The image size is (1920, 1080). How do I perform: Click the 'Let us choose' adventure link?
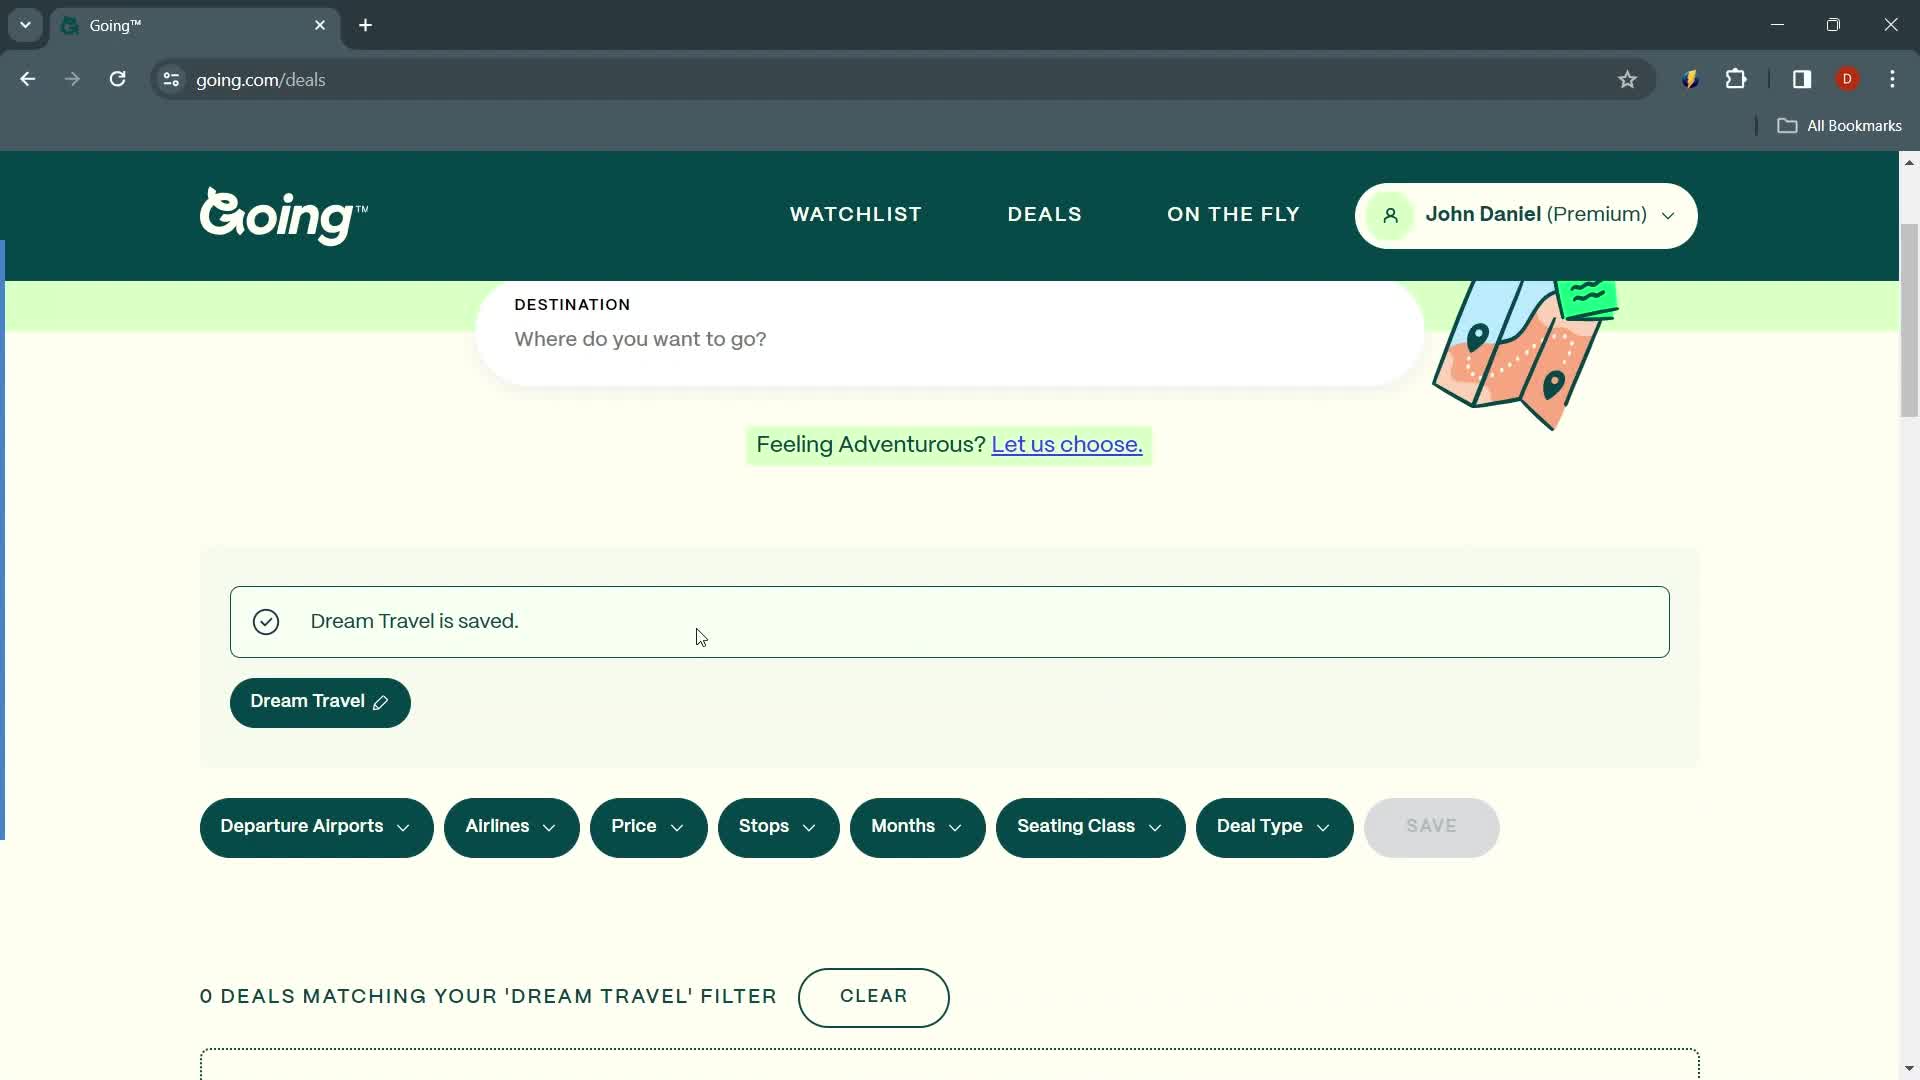1067,444
